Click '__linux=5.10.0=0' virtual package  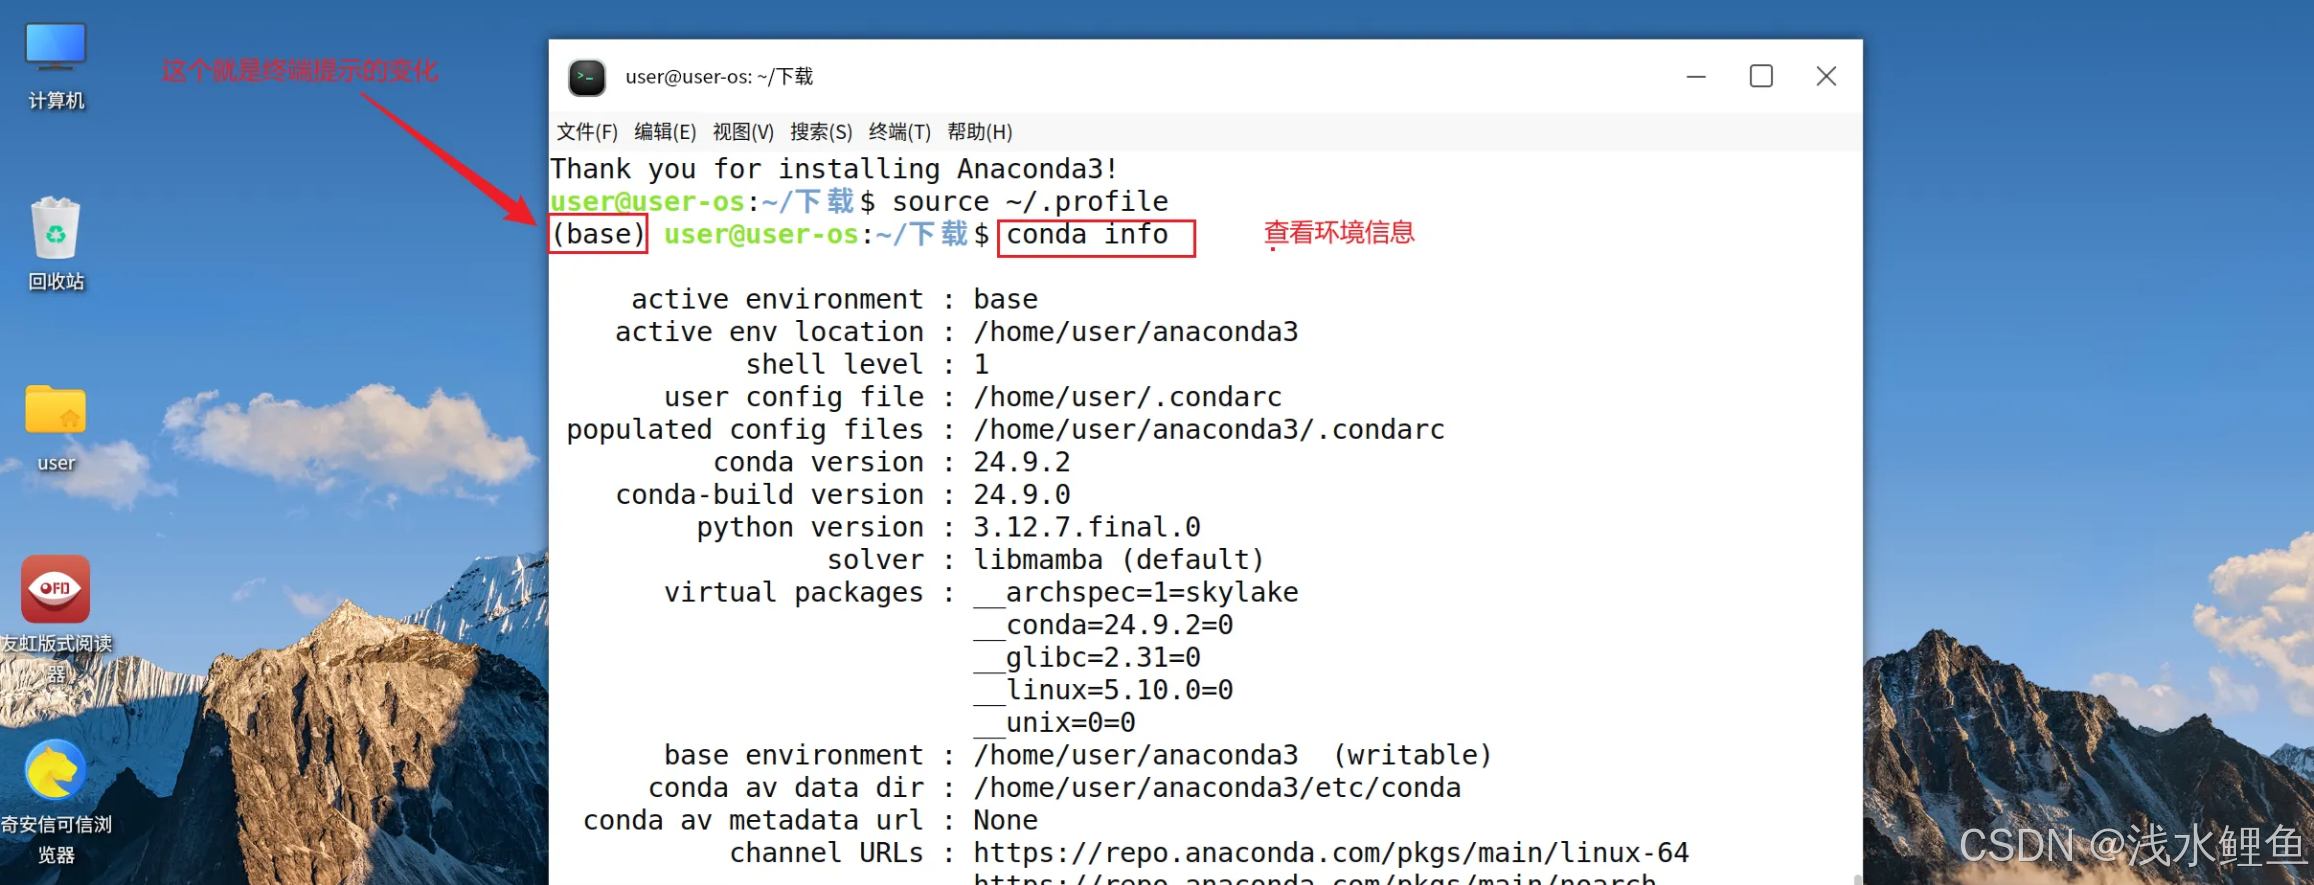click(x=1103, y=690)
